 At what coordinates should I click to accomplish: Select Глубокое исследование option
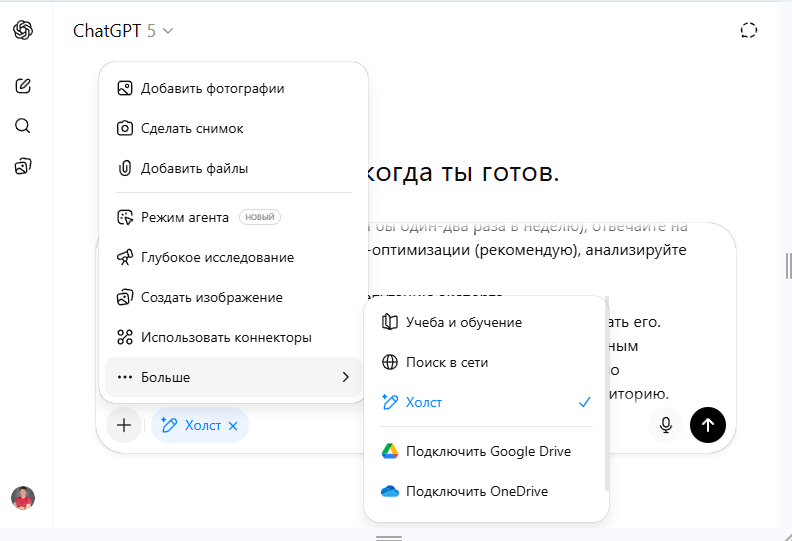coord(233,257)
